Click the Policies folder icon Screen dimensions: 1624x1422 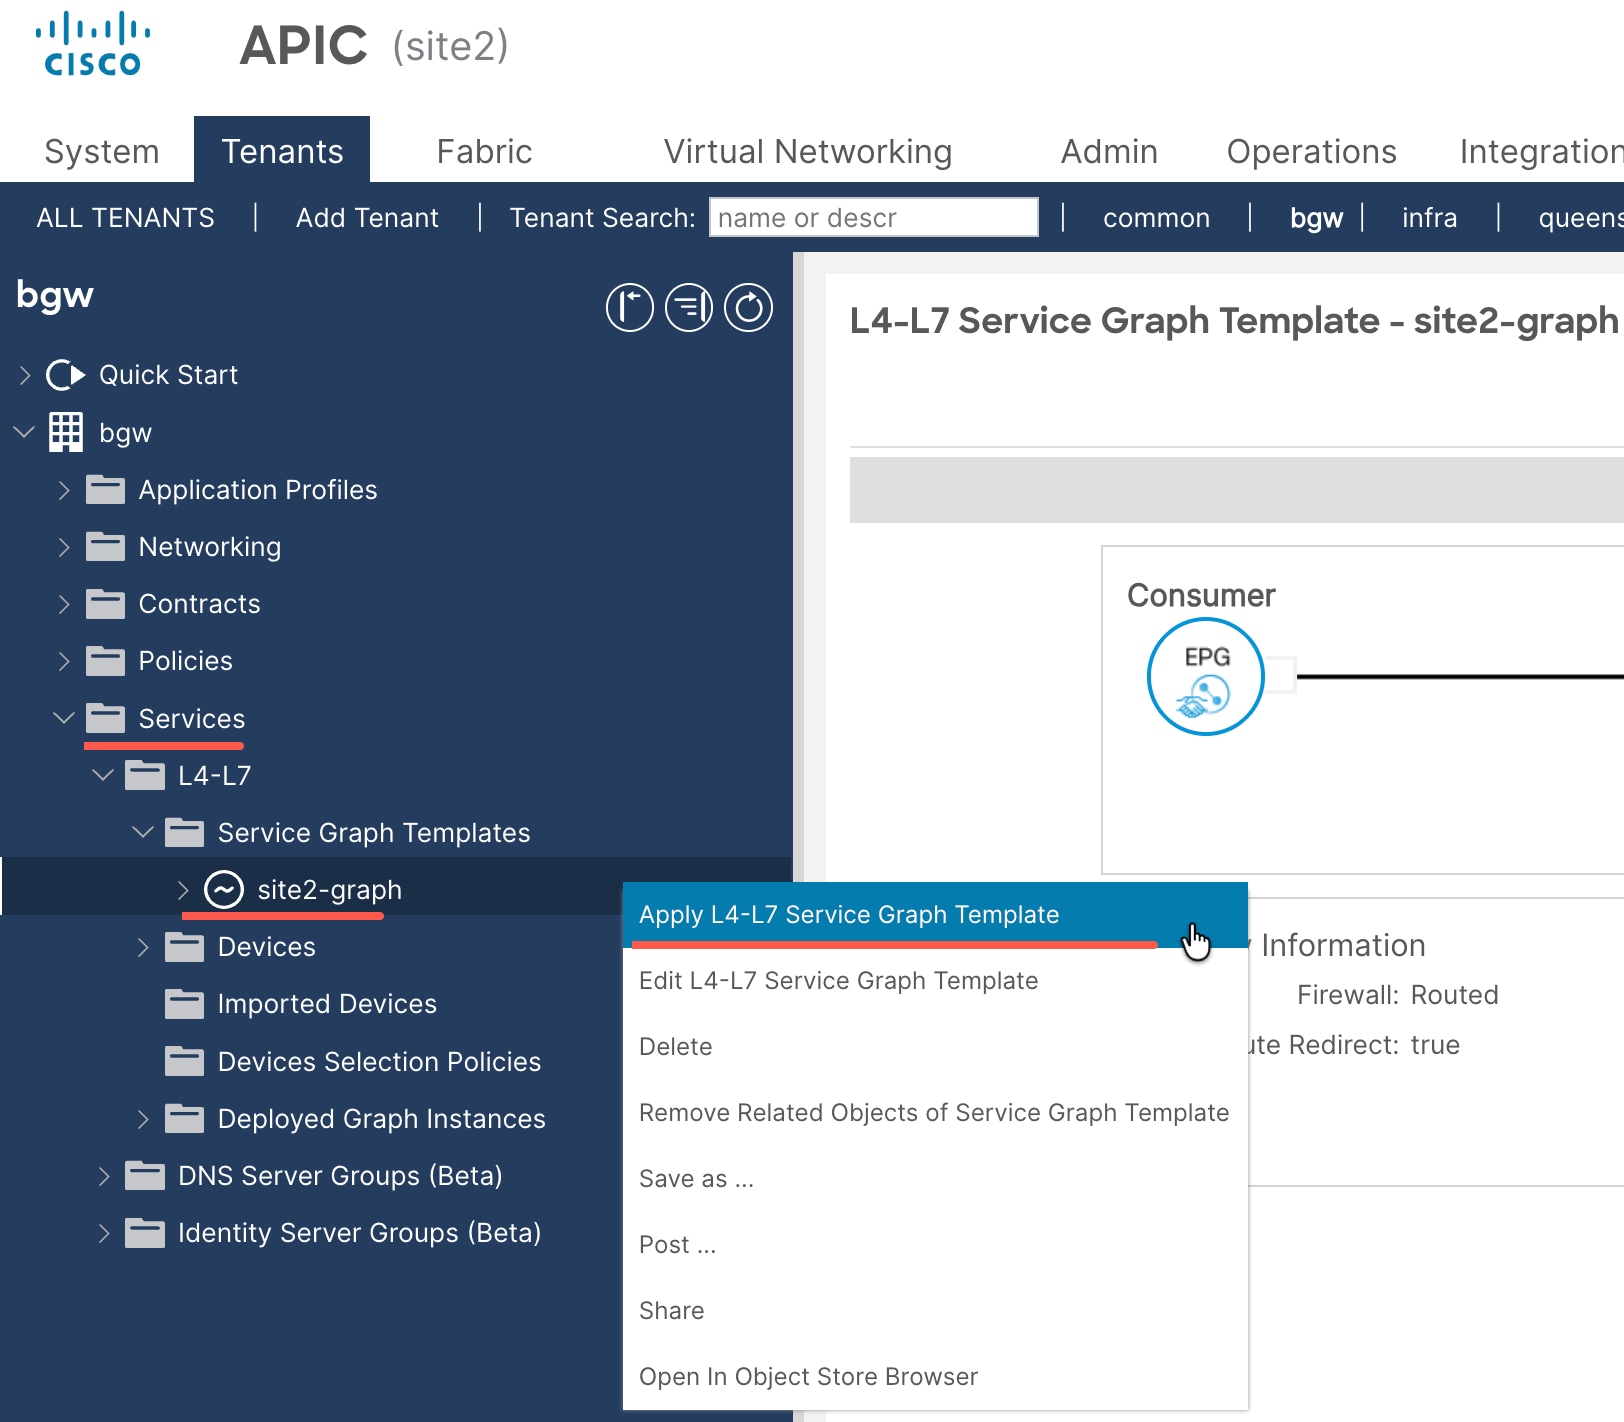click(105, 661)
